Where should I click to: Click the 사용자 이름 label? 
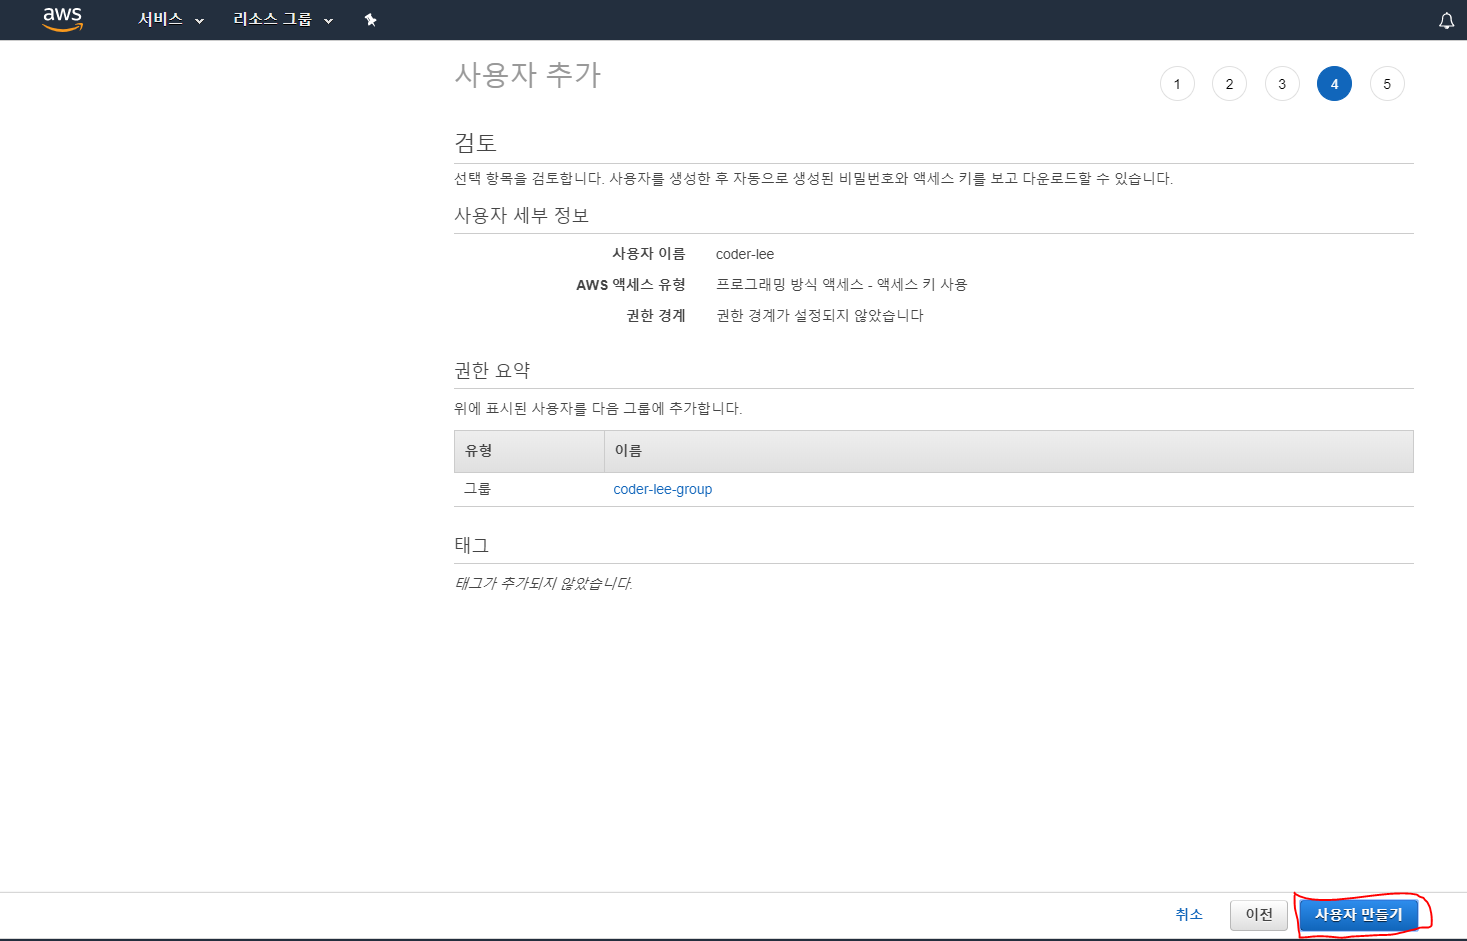(x=649, y=254)
